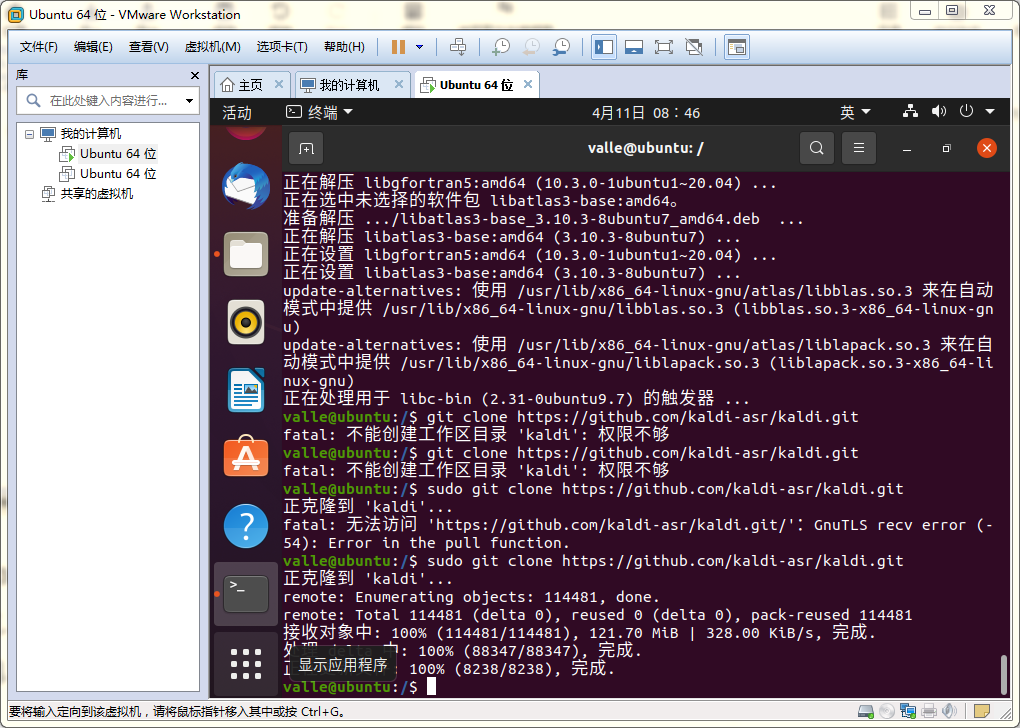Open the Help question-mark dock icon
Image resolution: width=1020 pixels, height=728 pixels.
(x=246, y=526)
